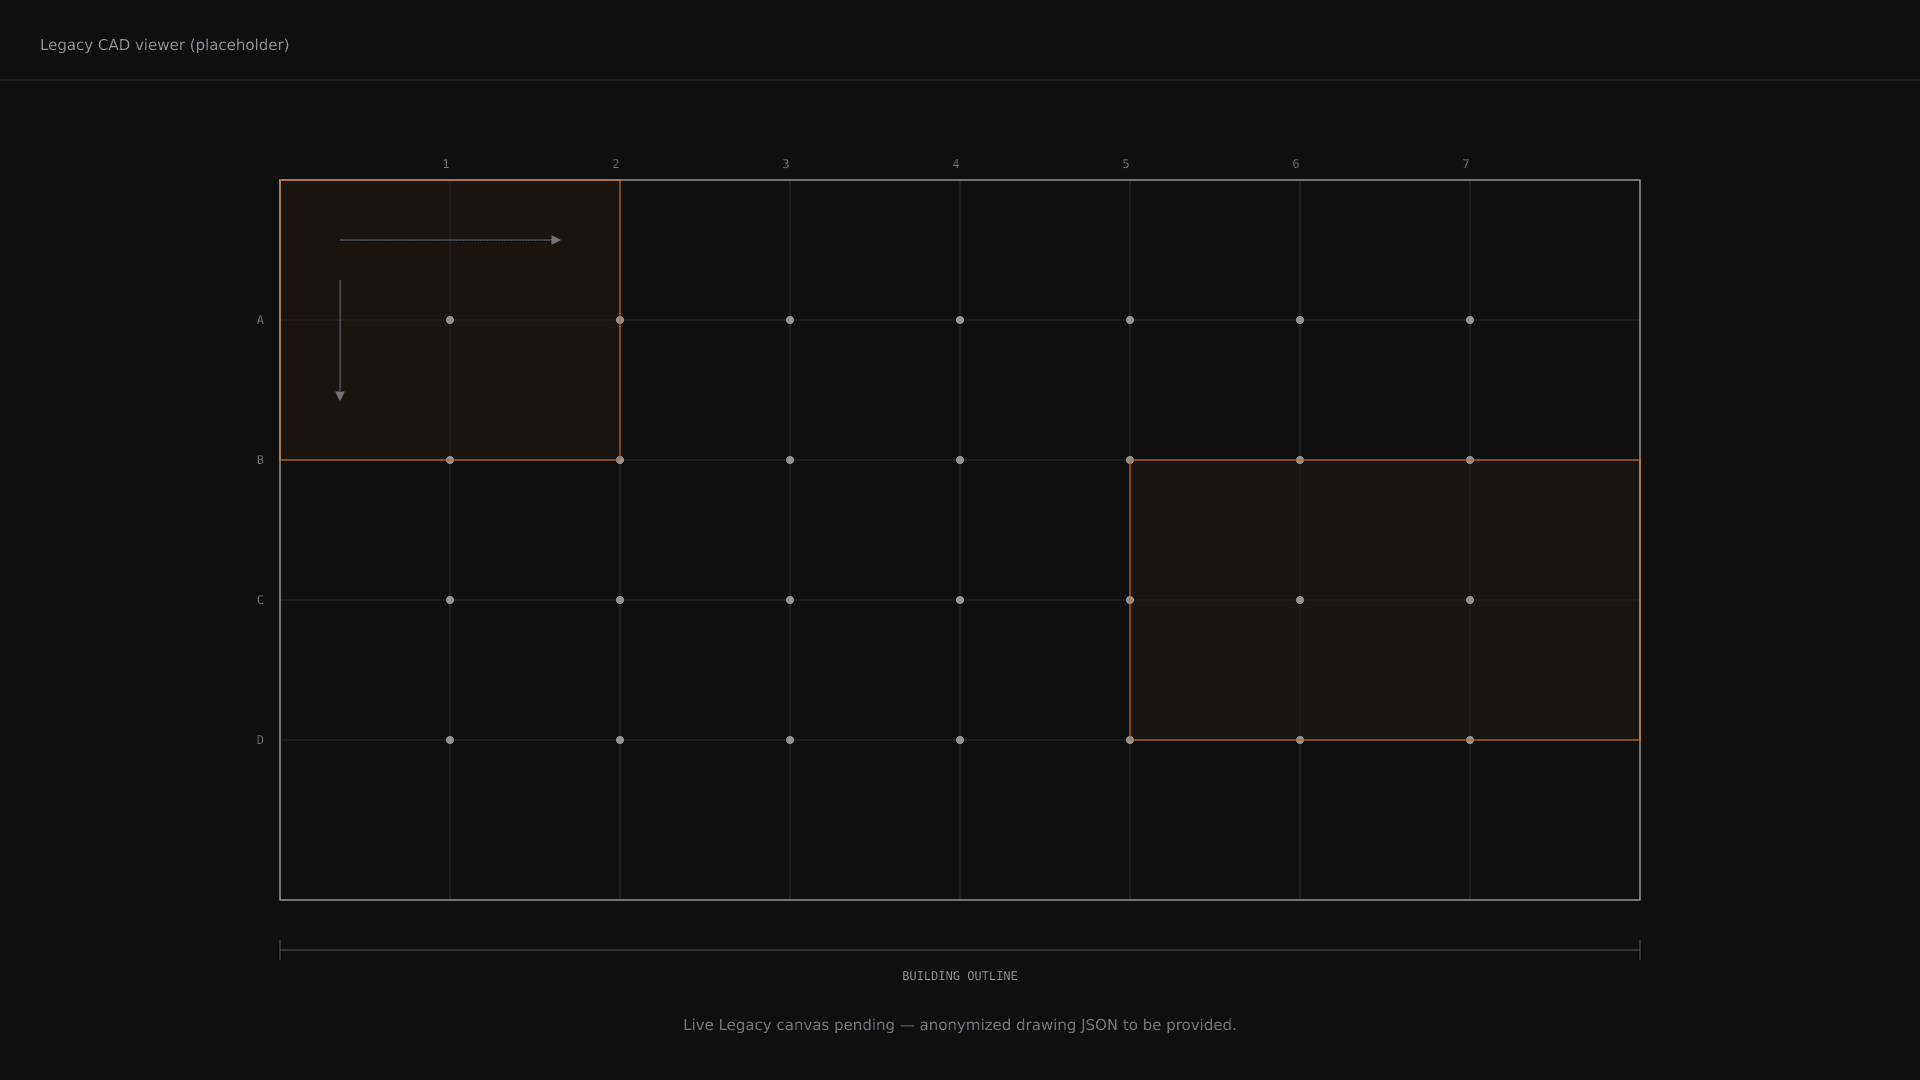Select the column point at B-5

tap(1130, 460)
